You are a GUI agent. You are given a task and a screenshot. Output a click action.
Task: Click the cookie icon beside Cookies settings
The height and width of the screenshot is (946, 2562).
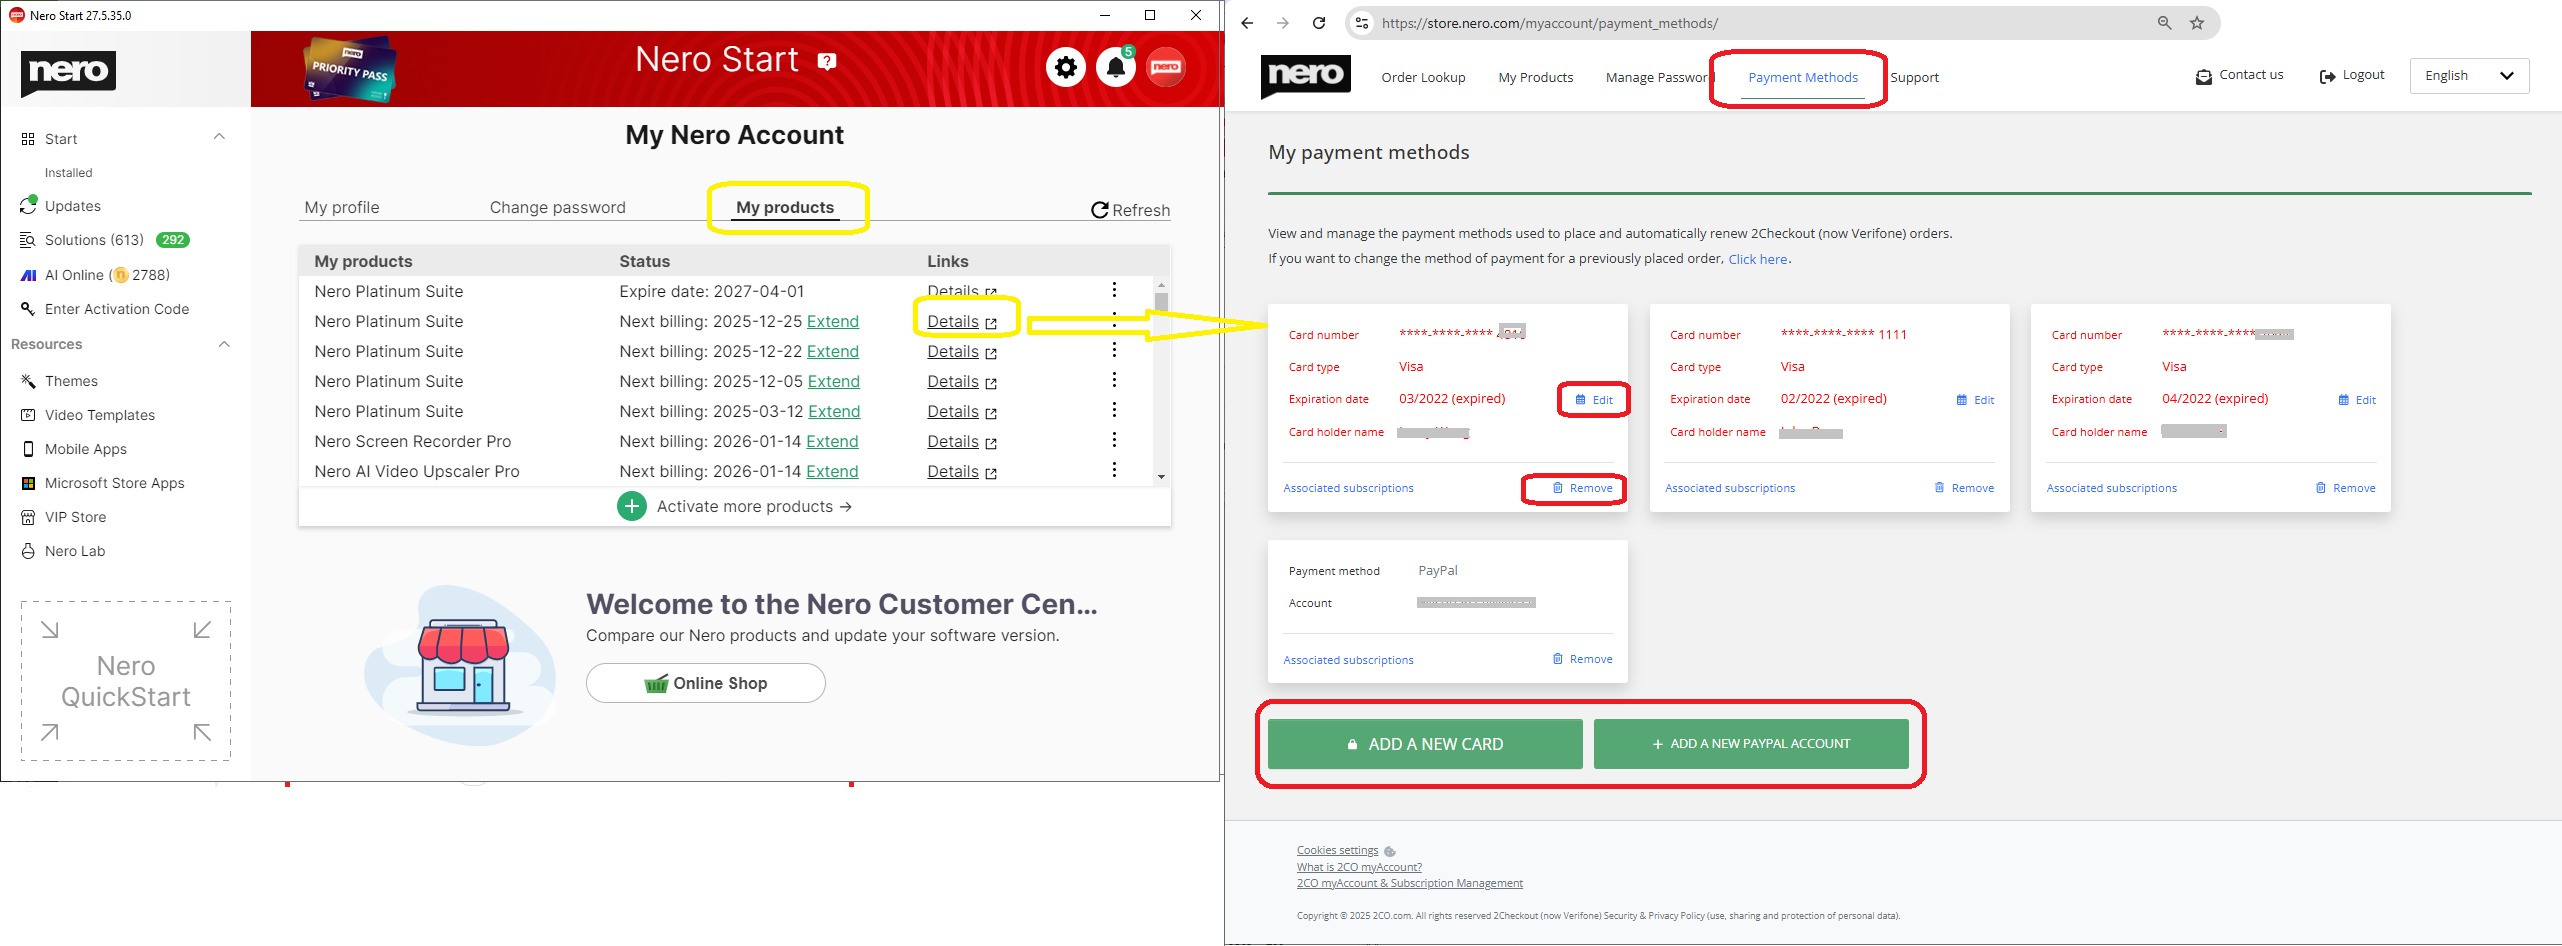point(1390,852)
